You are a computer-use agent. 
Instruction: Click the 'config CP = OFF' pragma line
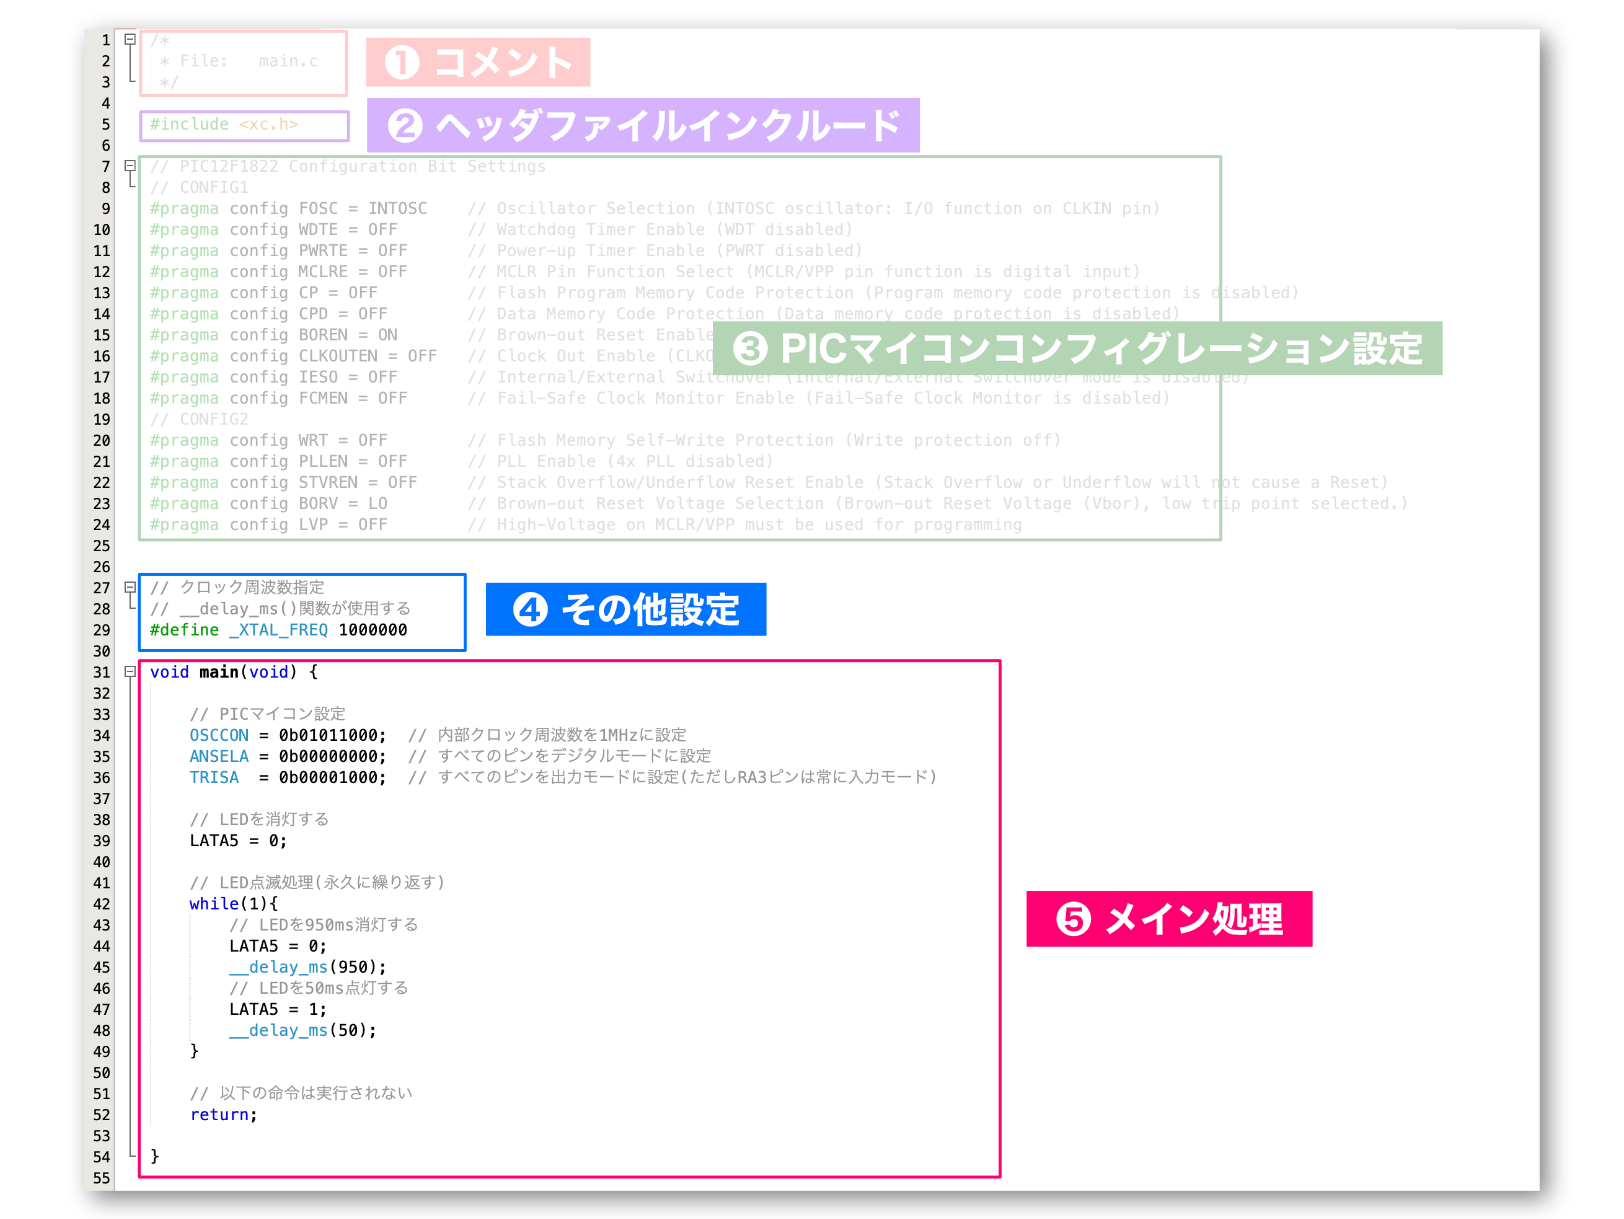[x=264, y=292]
